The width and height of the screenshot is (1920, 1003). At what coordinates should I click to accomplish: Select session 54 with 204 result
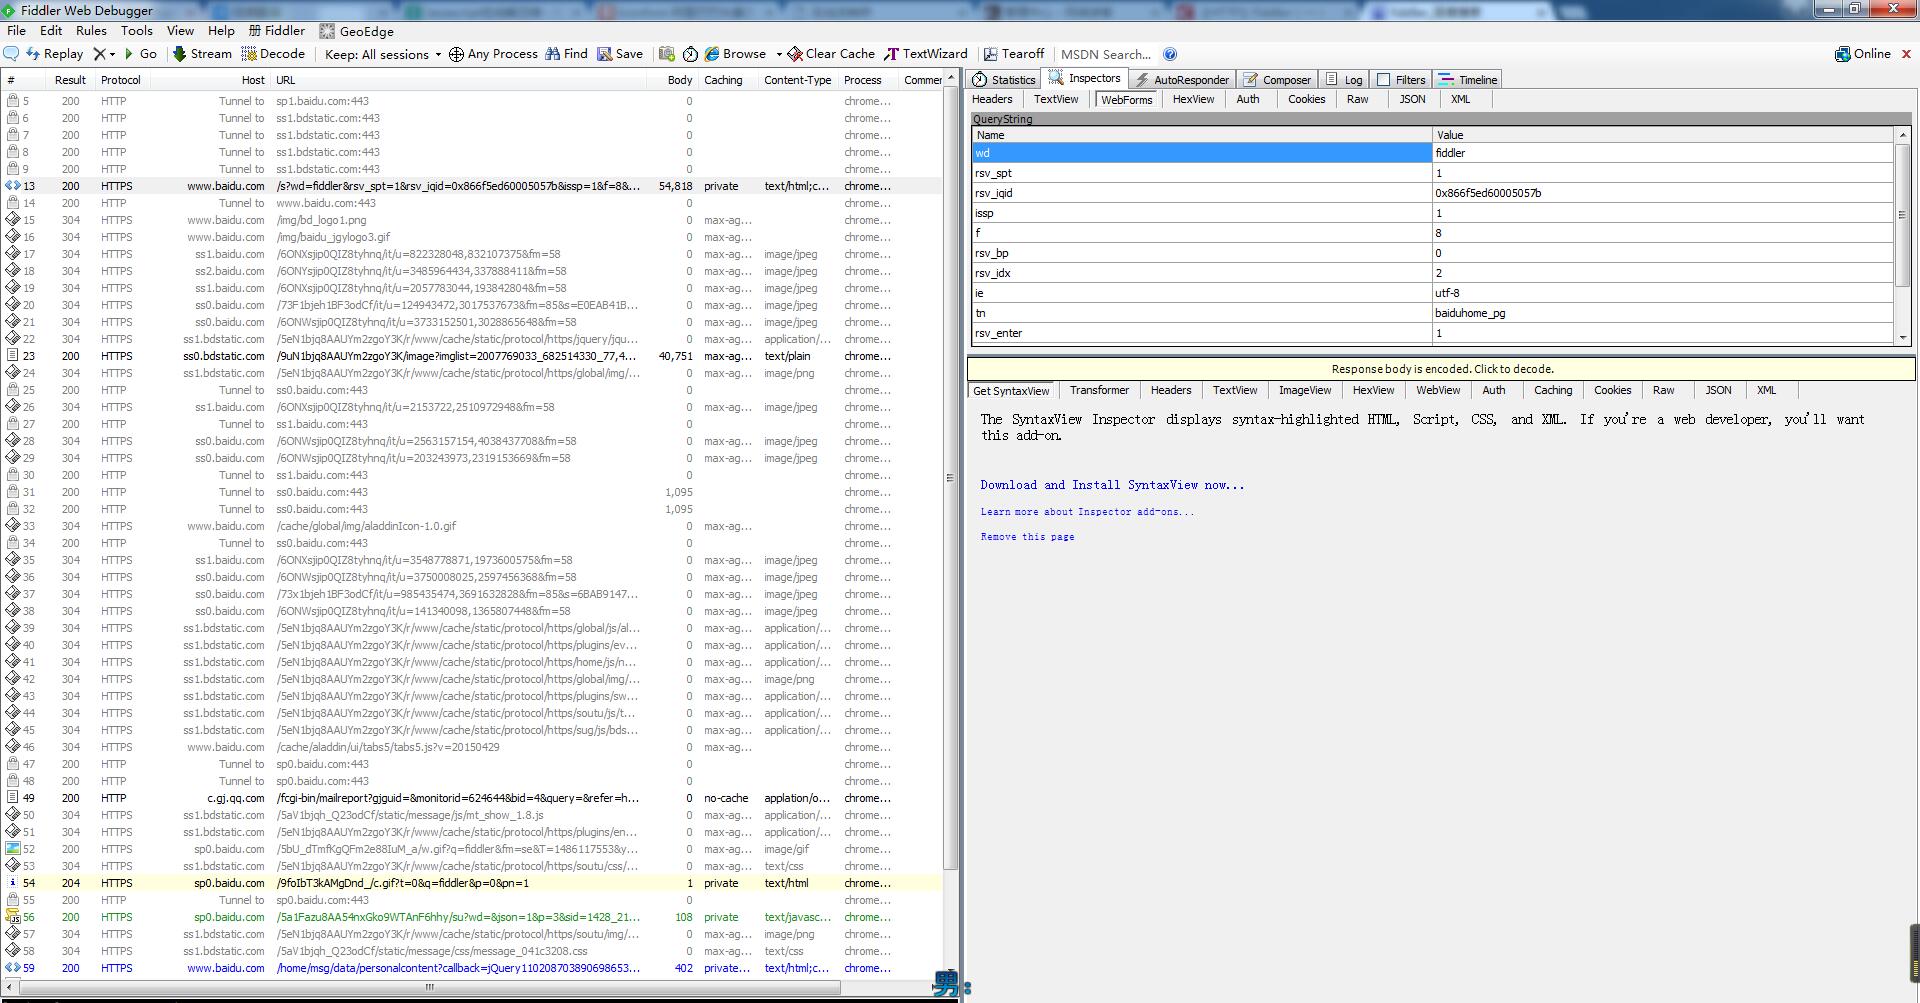(472, 883)
